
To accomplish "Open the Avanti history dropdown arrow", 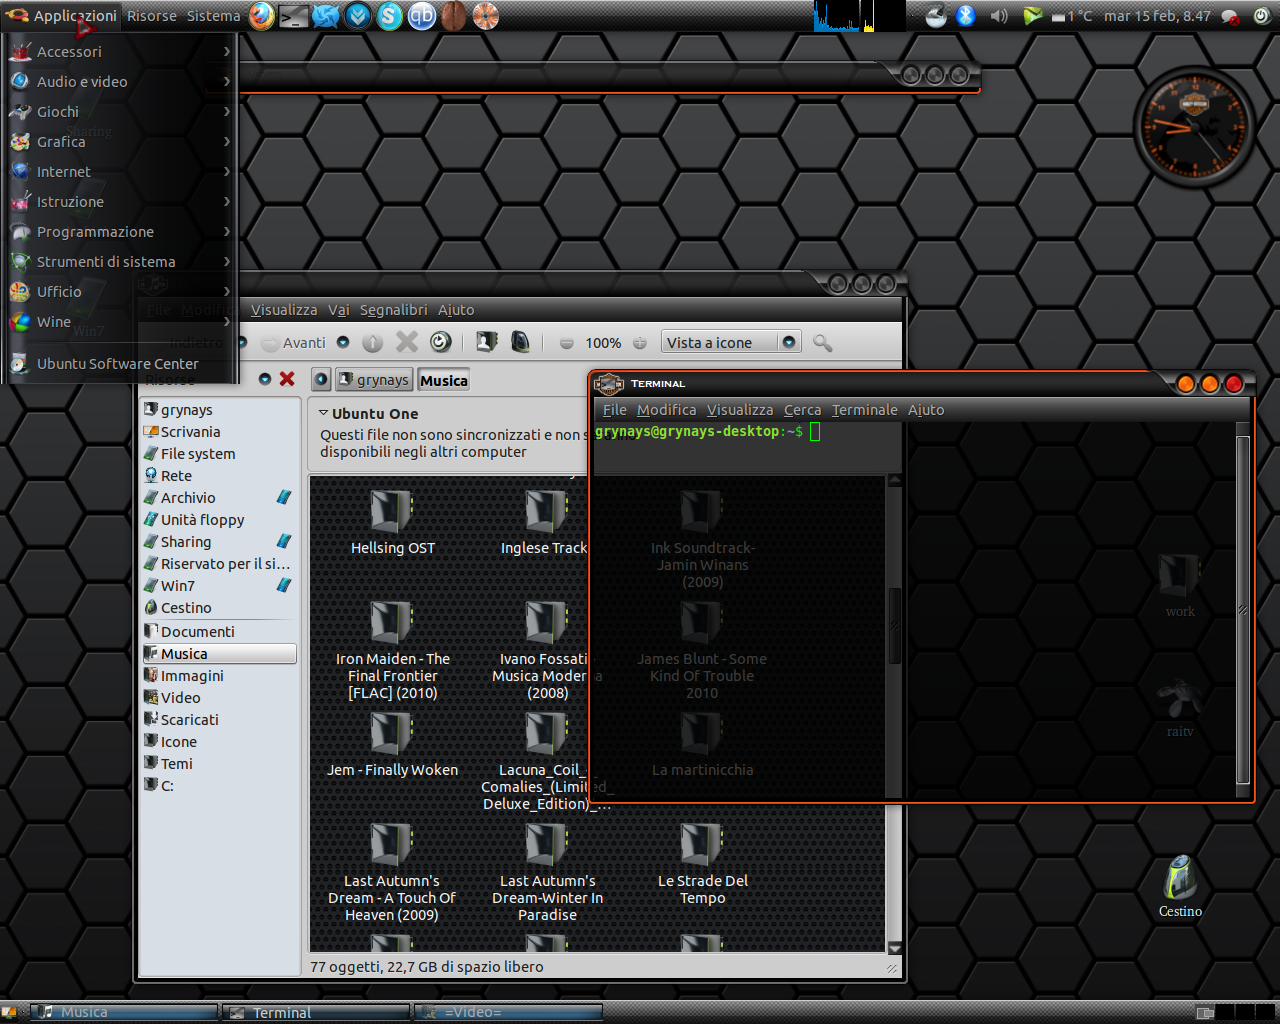I will [x=343, y=342].
